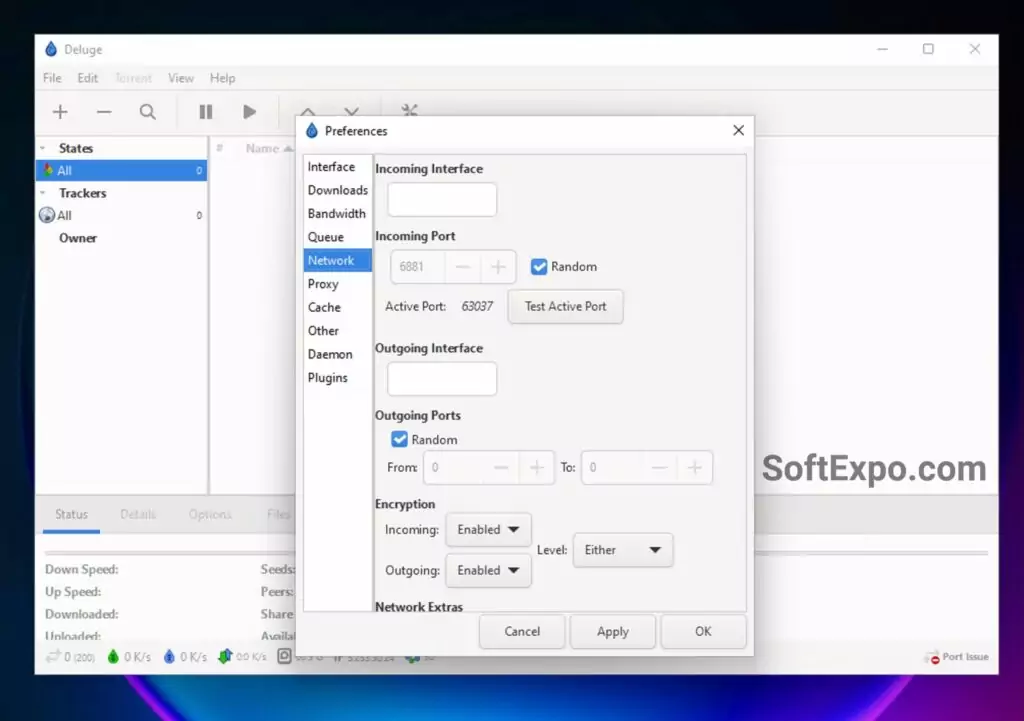Click the Test Active Port button

click(565, 307)
